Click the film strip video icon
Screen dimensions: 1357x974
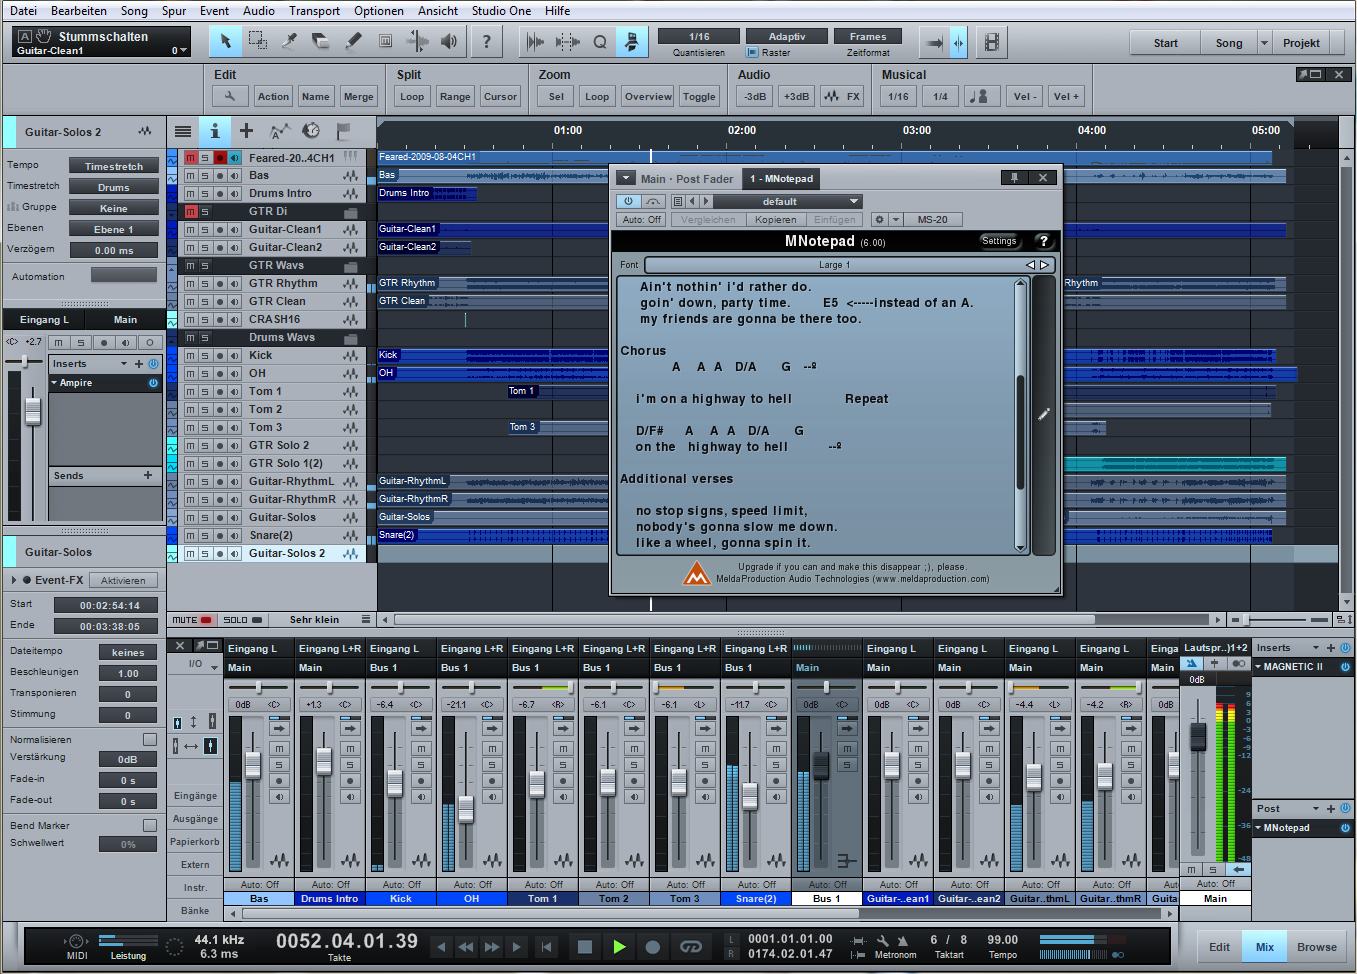[991, 42]
